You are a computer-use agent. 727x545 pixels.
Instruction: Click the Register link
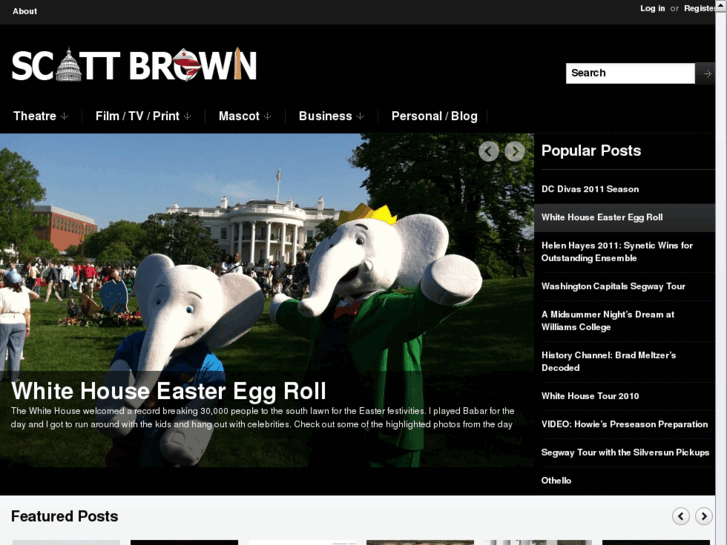[x=699, y=8]
